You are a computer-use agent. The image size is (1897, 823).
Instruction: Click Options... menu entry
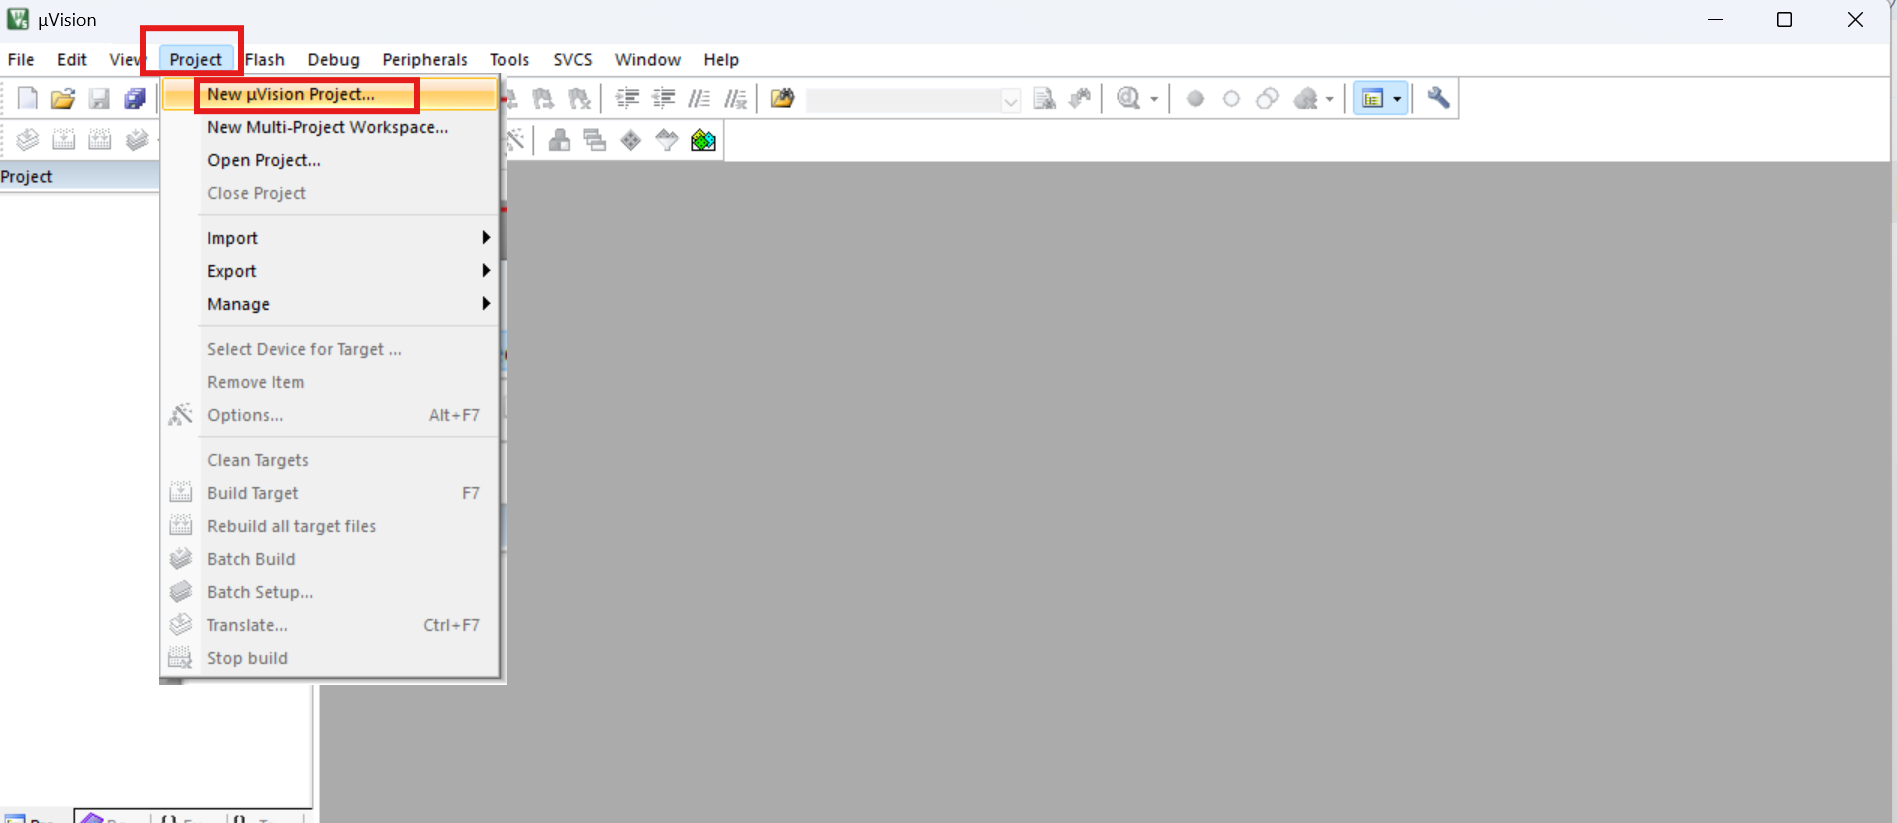click(x=331, y=415)
